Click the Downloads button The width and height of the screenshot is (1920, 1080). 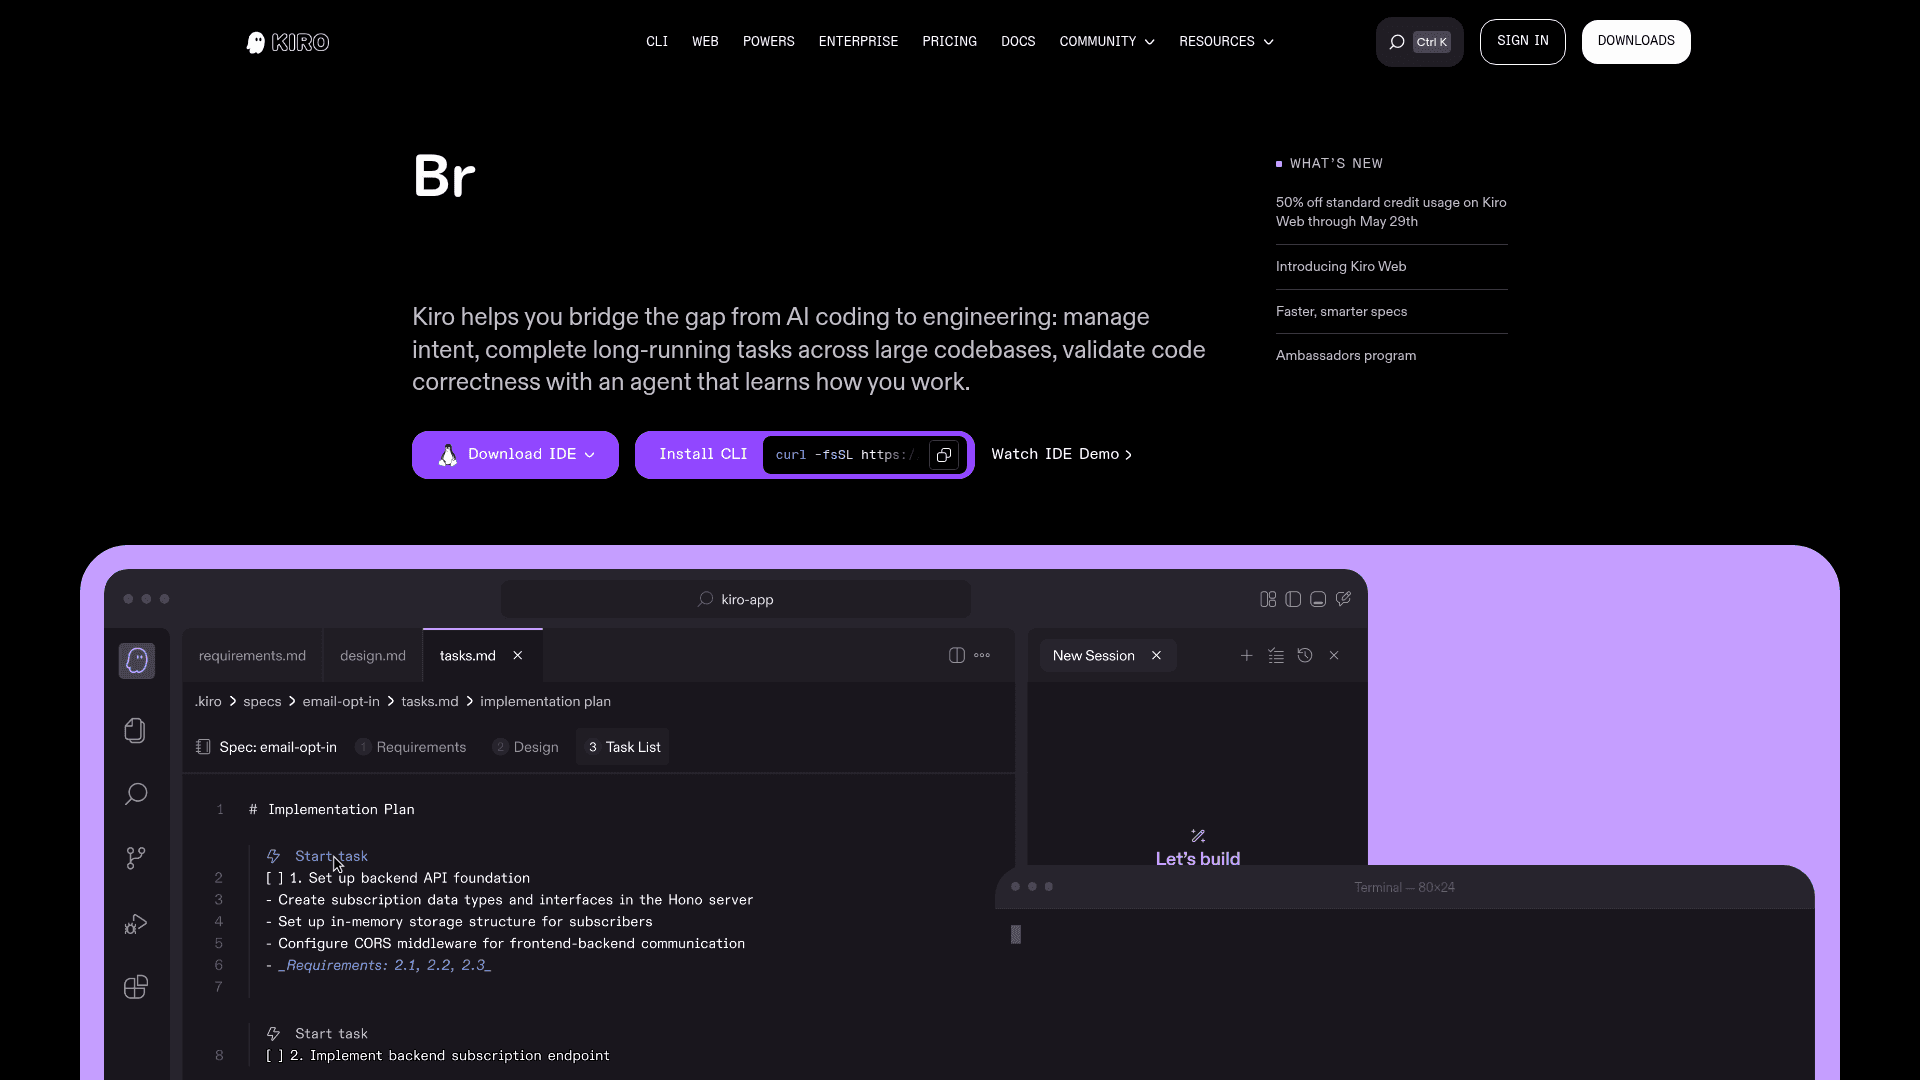1636,42
